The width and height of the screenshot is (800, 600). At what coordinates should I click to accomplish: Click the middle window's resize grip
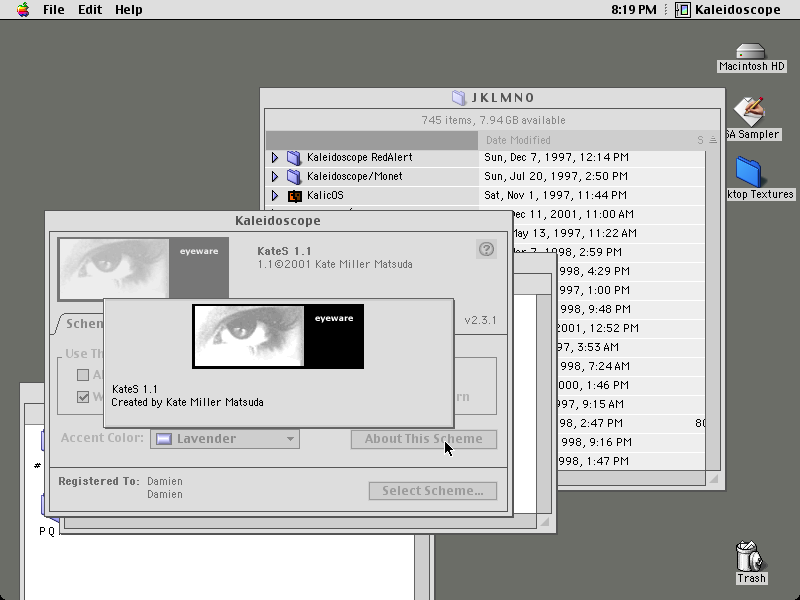[x=544, y=522]
